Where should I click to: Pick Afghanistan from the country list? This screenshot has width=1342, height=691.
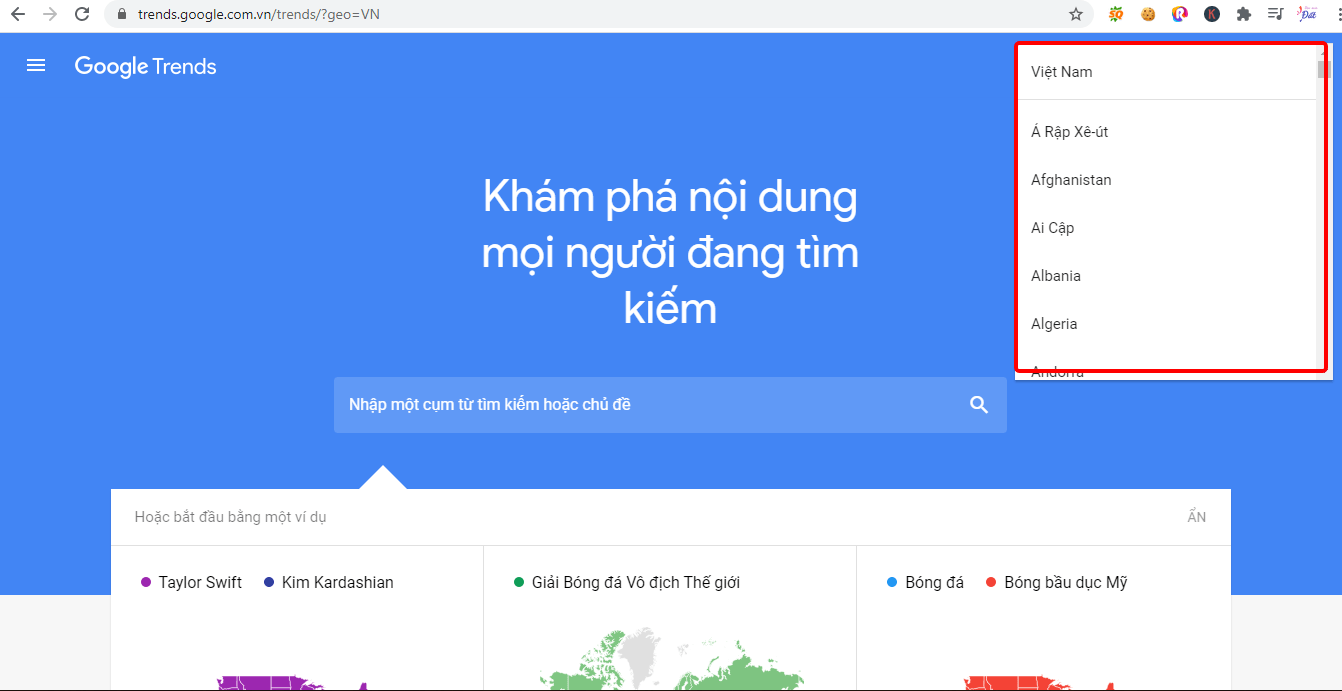pos(1071,180)
